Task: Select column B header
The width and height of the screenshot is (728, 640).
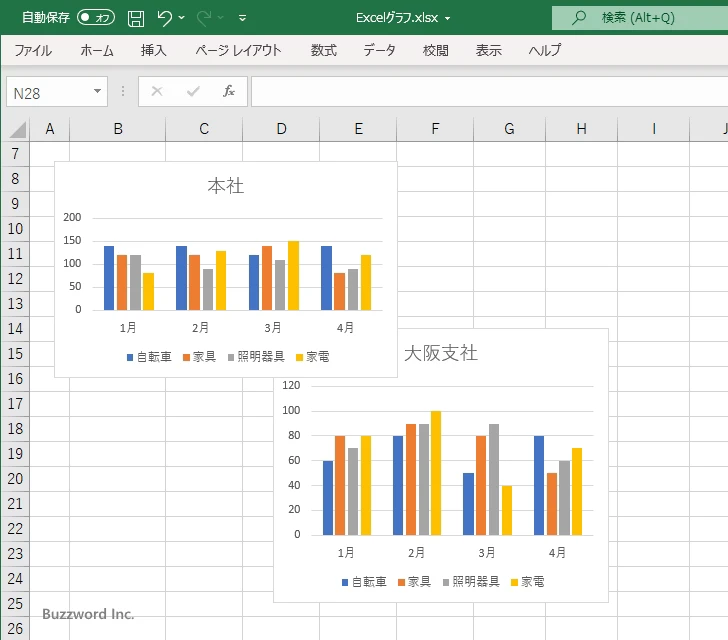Action: (x=118, y=129)
